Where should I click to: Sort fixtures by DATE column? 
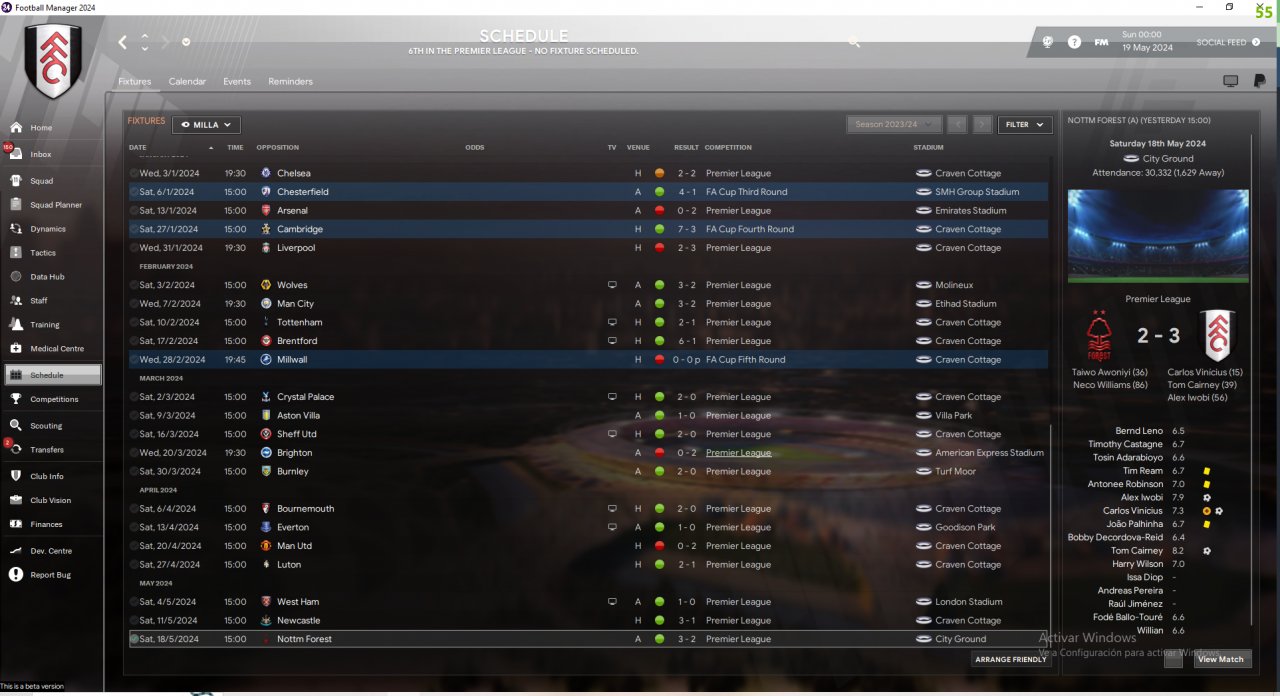point(137,147)
